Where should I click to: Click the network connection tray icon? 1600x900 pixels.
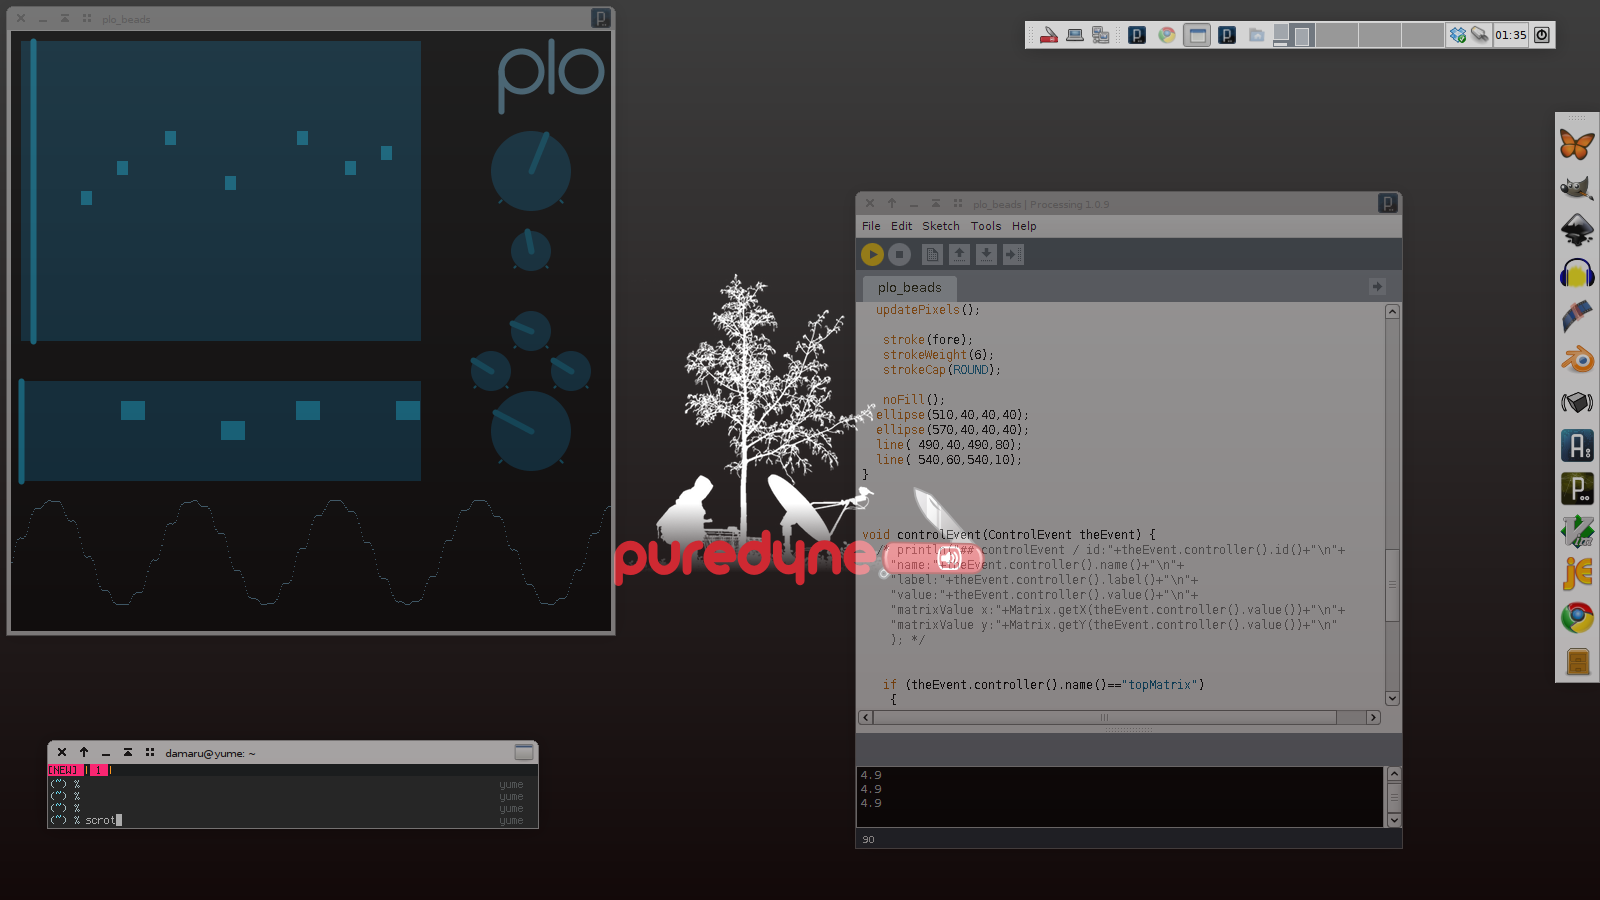[x=1480, y=35]
